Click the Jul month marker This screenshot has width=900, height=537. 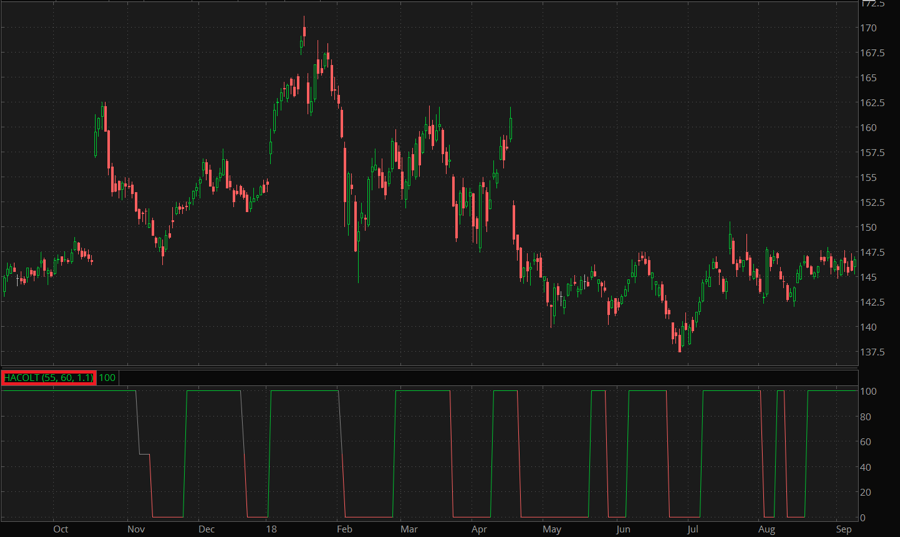(692, 528)
